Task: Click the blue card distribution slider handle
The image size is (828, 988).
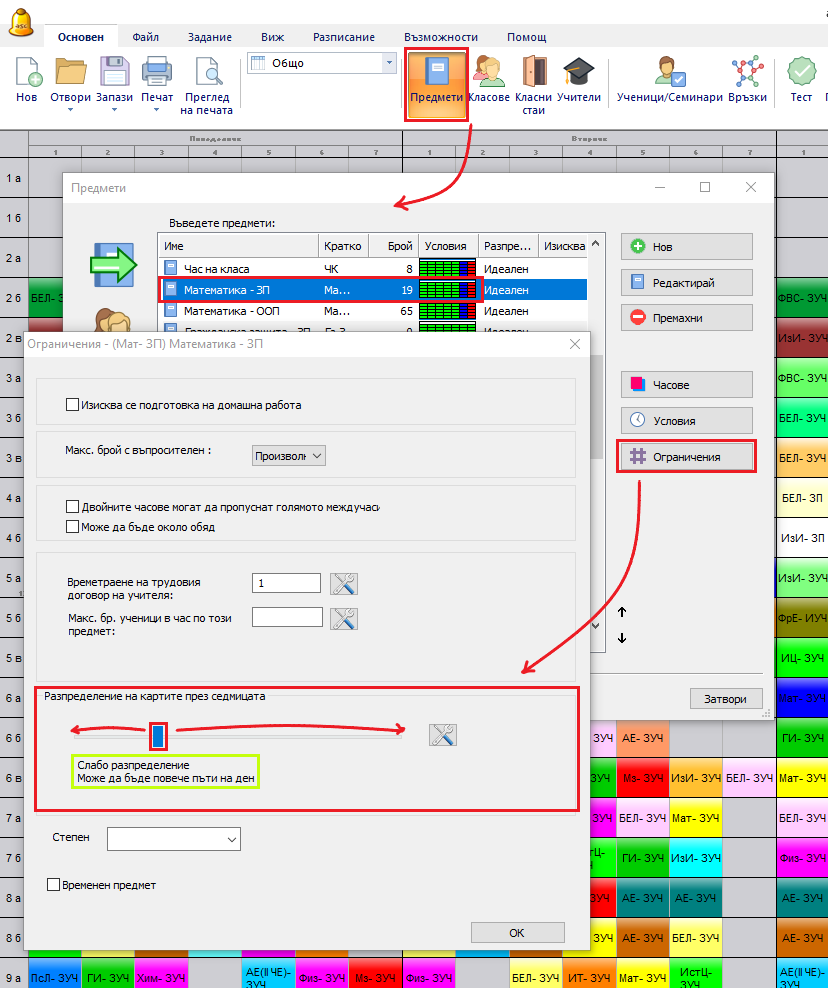Action: pyautogui.click(x=158, y=737)
